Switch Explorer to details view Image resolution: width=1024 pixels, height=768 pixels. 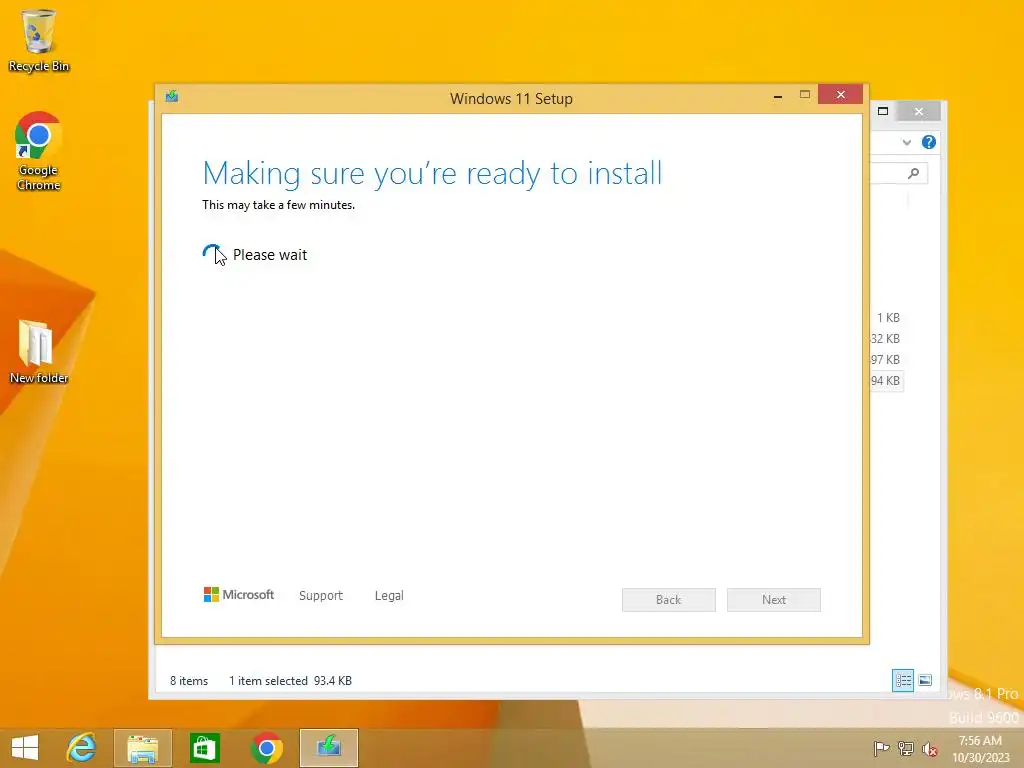(903, 680)
